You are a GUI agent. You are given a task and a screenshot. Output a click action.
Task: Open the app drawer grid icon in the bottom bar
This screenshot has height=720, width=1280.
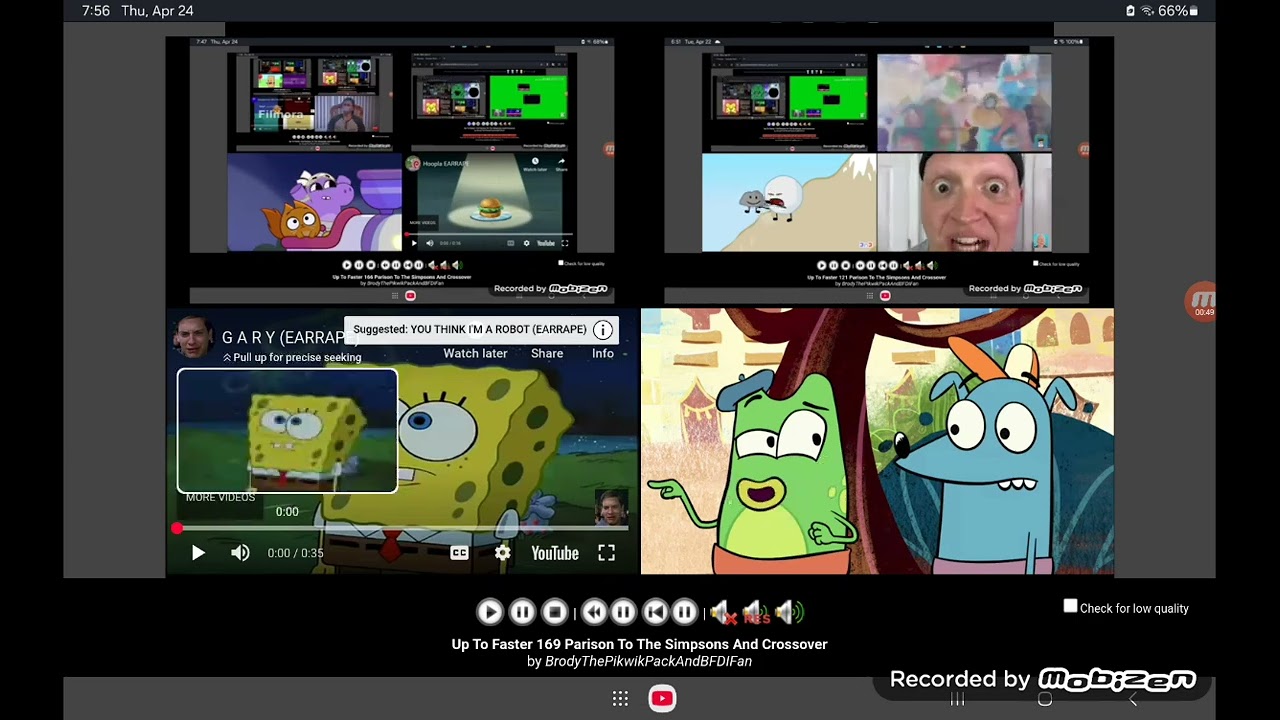[x=620, y=699]
